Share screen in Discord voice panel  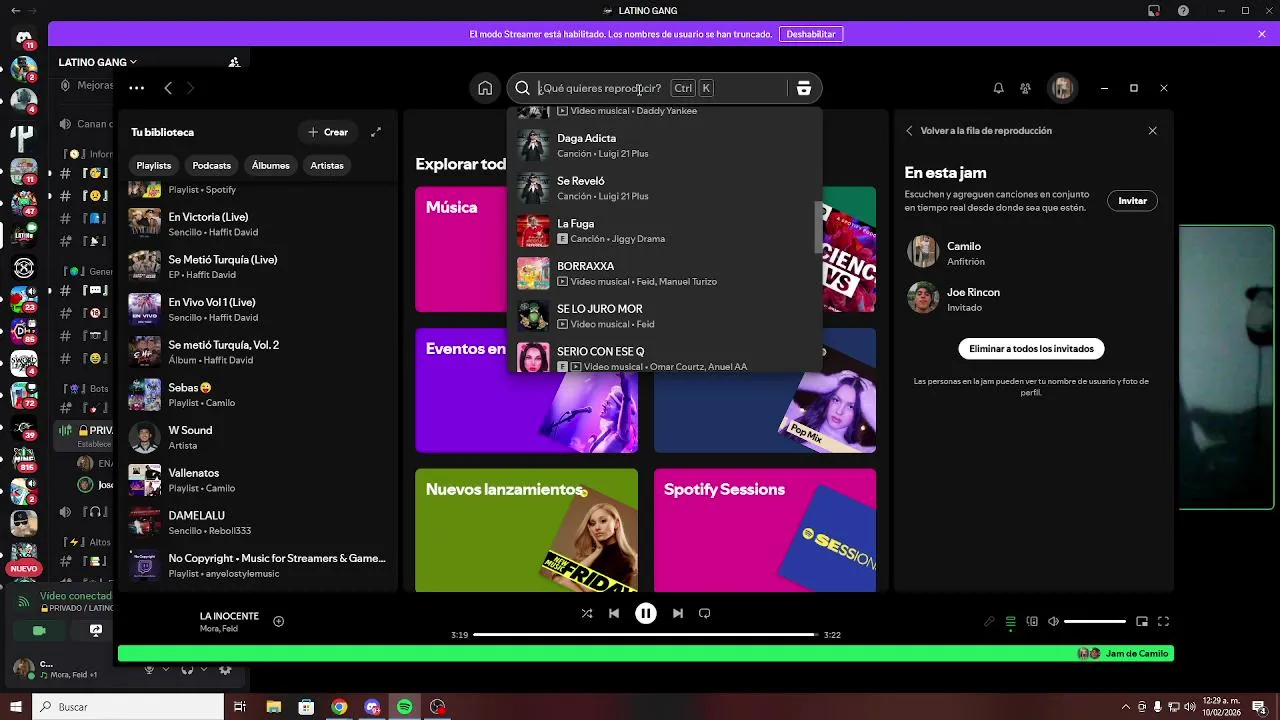pos(96,631)
